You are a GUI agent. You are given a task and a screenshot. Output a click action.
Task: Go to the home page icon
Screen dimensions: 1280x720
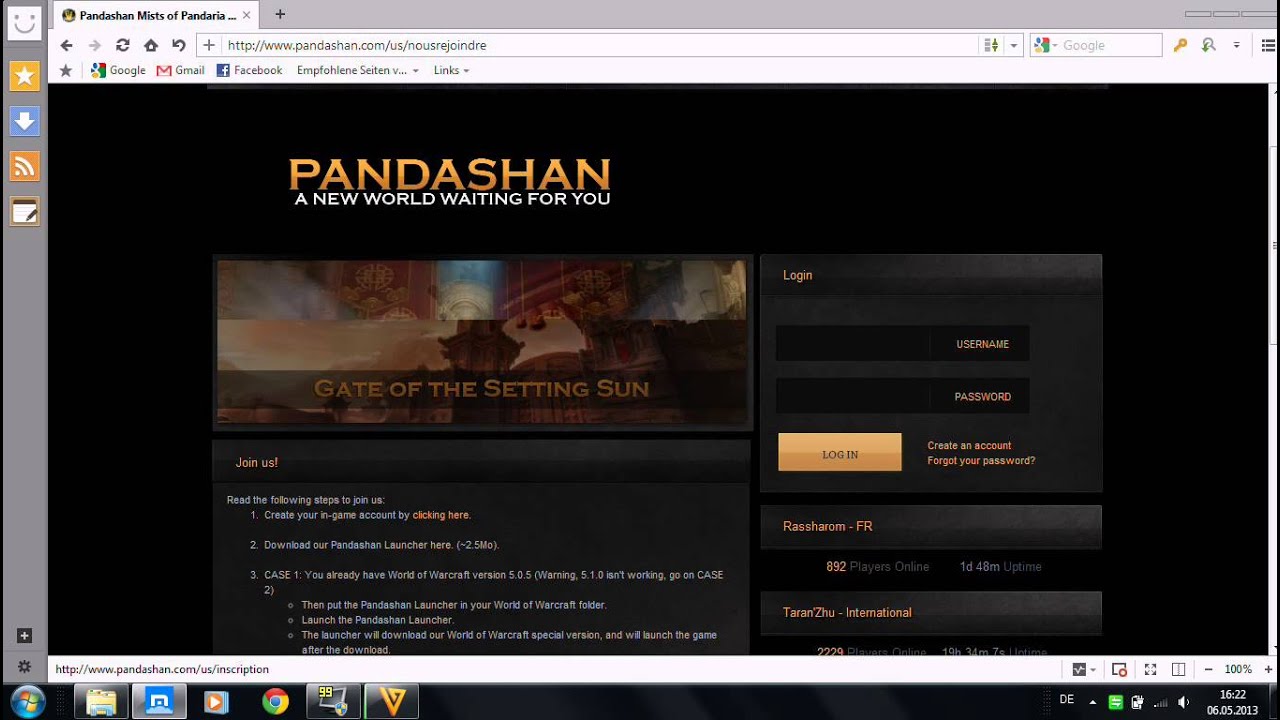tap(151, 45)
